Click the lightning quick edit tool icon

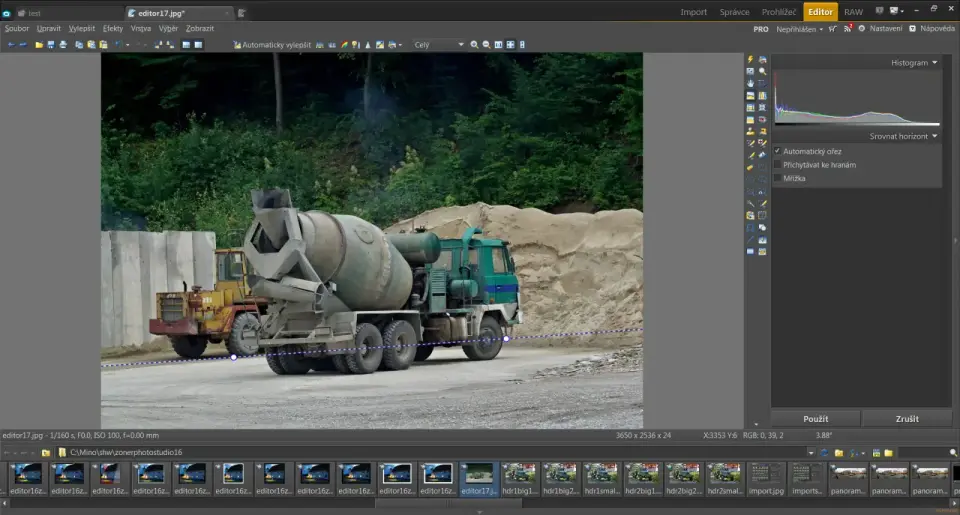(750, 60)
